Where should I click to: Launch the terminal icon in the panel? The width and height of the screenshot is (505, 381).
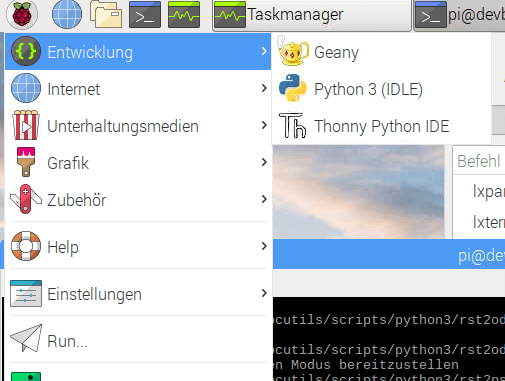point(145,15)
